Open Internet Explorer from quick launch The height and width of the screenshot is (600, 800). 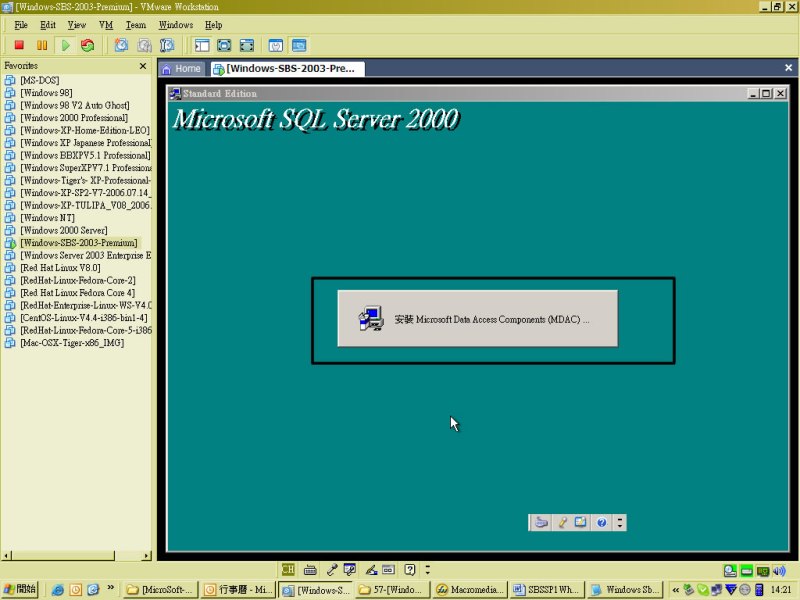coord(58,590)
